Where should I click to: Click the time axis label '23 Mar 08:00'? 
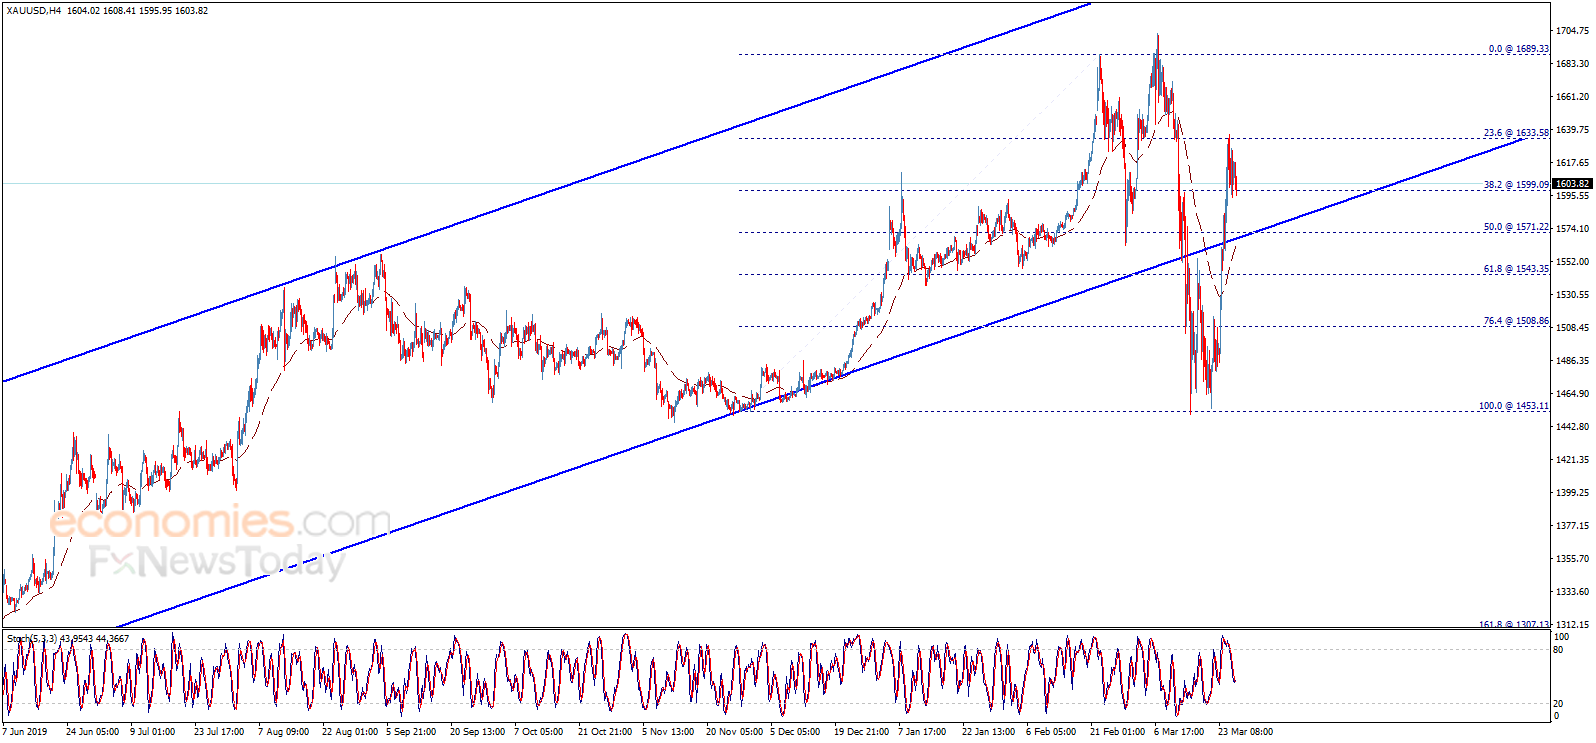(x=1245, y=732)
